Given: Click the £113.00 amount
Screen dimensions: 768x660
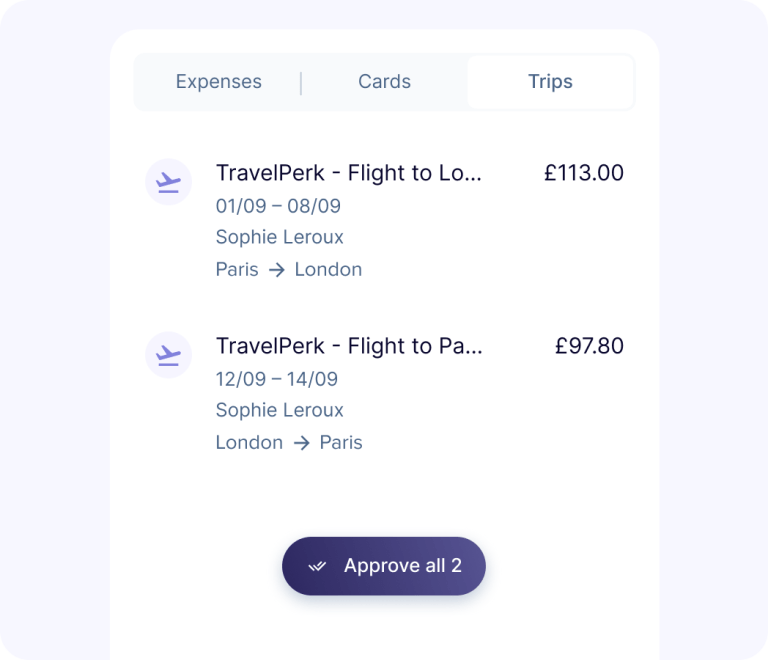Looking at the screenshot, I should tap(583, 173).
